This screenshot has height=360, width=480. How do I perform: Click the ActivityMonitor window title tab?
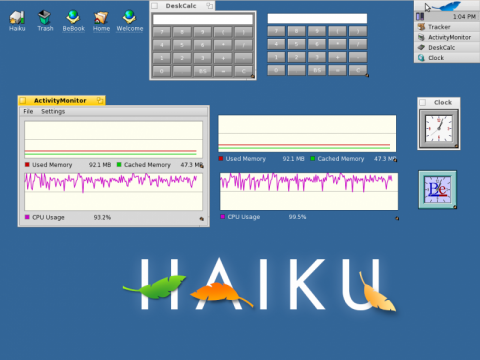pos(61,100)
